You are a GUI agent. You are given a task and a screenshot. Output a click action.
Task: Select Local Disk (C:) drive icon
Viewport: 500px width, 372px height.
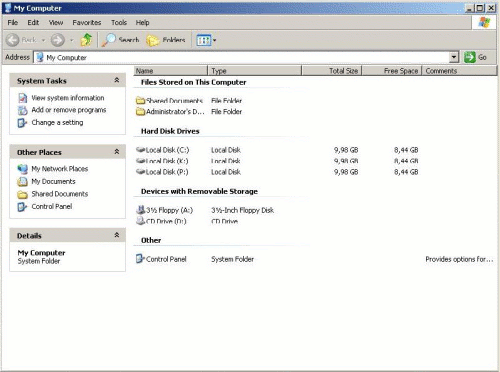(140, 150)
